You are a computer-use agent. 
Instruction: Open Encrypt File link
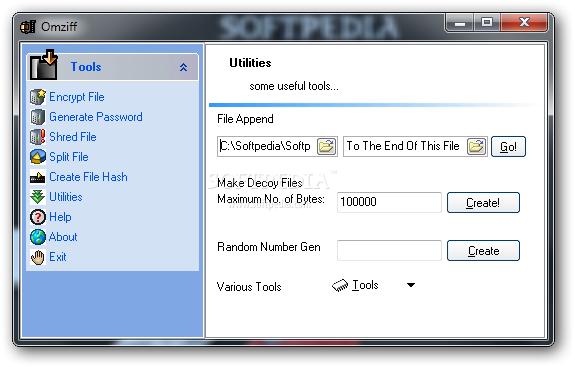tap(77, 97)
